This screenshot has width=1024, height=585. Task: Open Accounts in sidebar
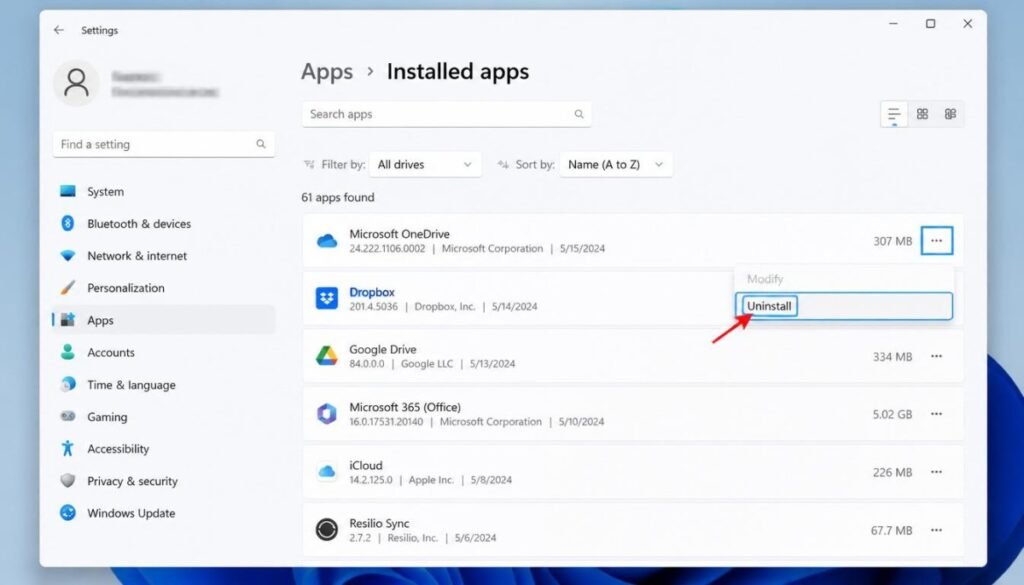163,353
